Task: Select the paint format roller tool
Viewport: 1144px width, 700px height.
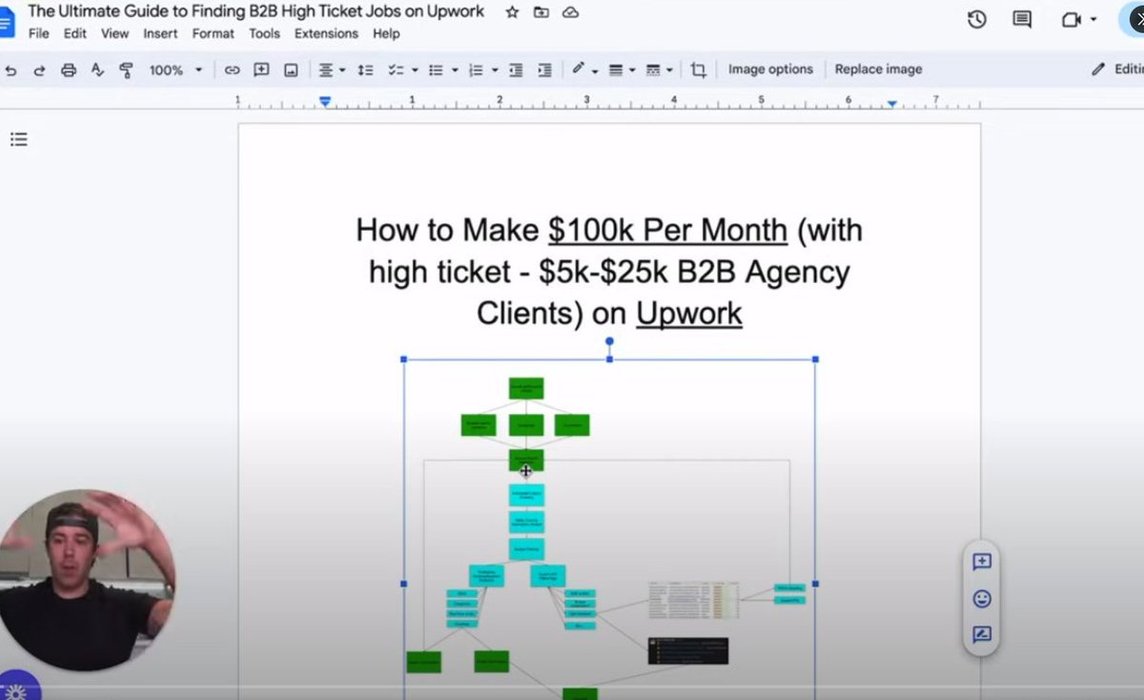Action: 126,70
